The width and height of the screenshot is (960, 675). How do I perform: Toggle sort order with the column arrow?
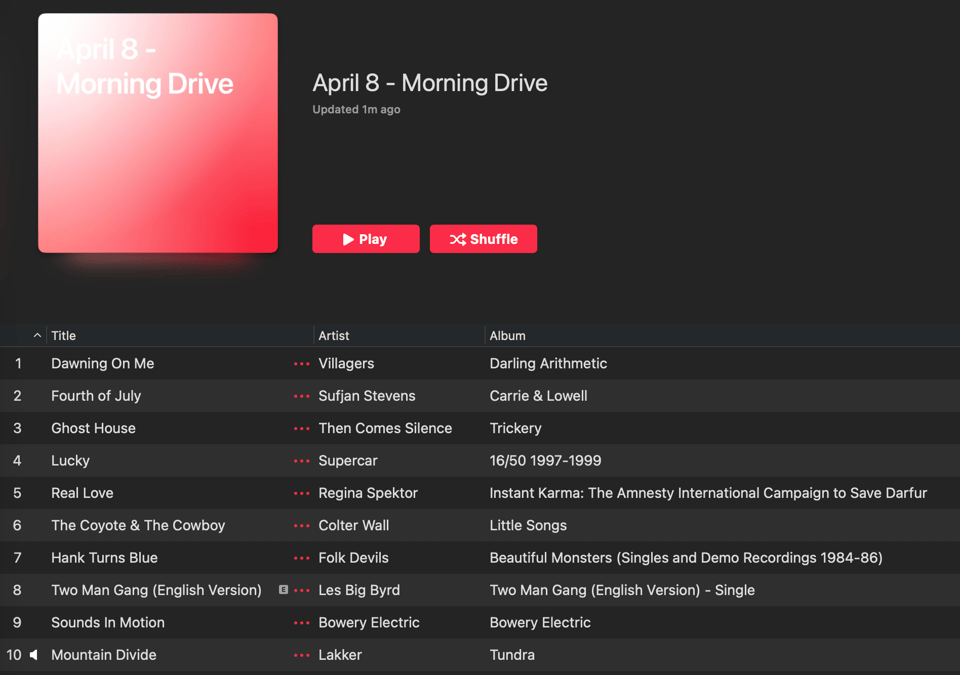(37, 336)
